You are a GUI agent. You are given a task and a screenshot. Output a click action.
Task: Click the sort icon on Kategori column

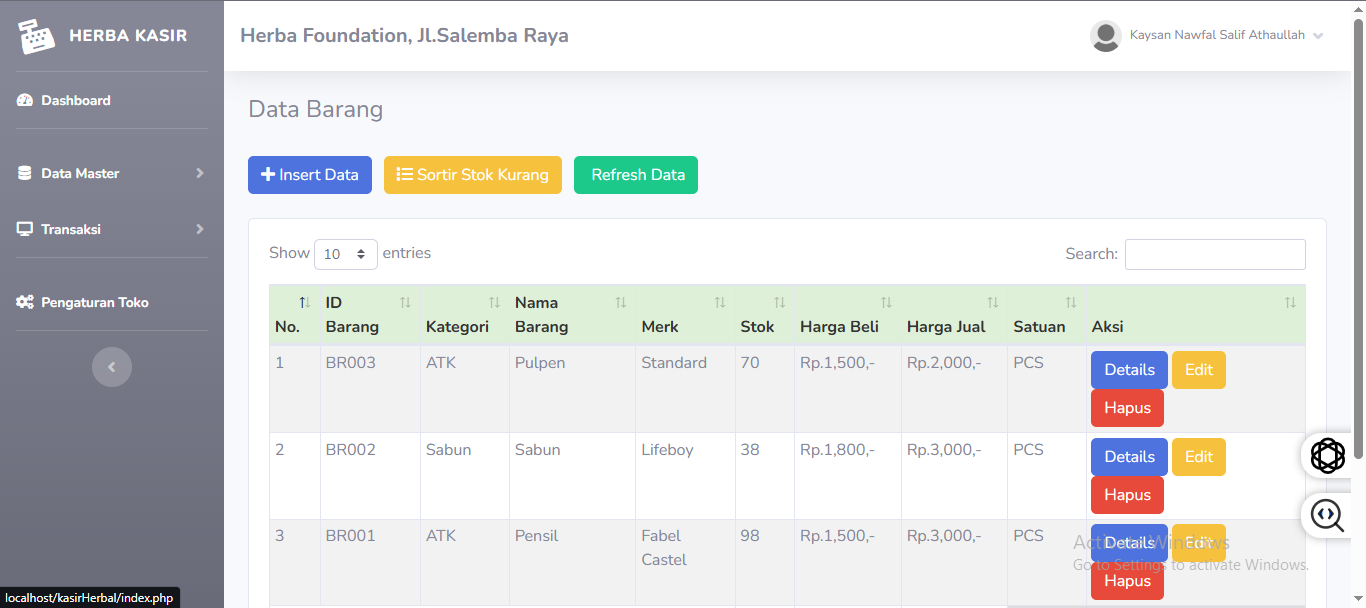pos(494,303)
